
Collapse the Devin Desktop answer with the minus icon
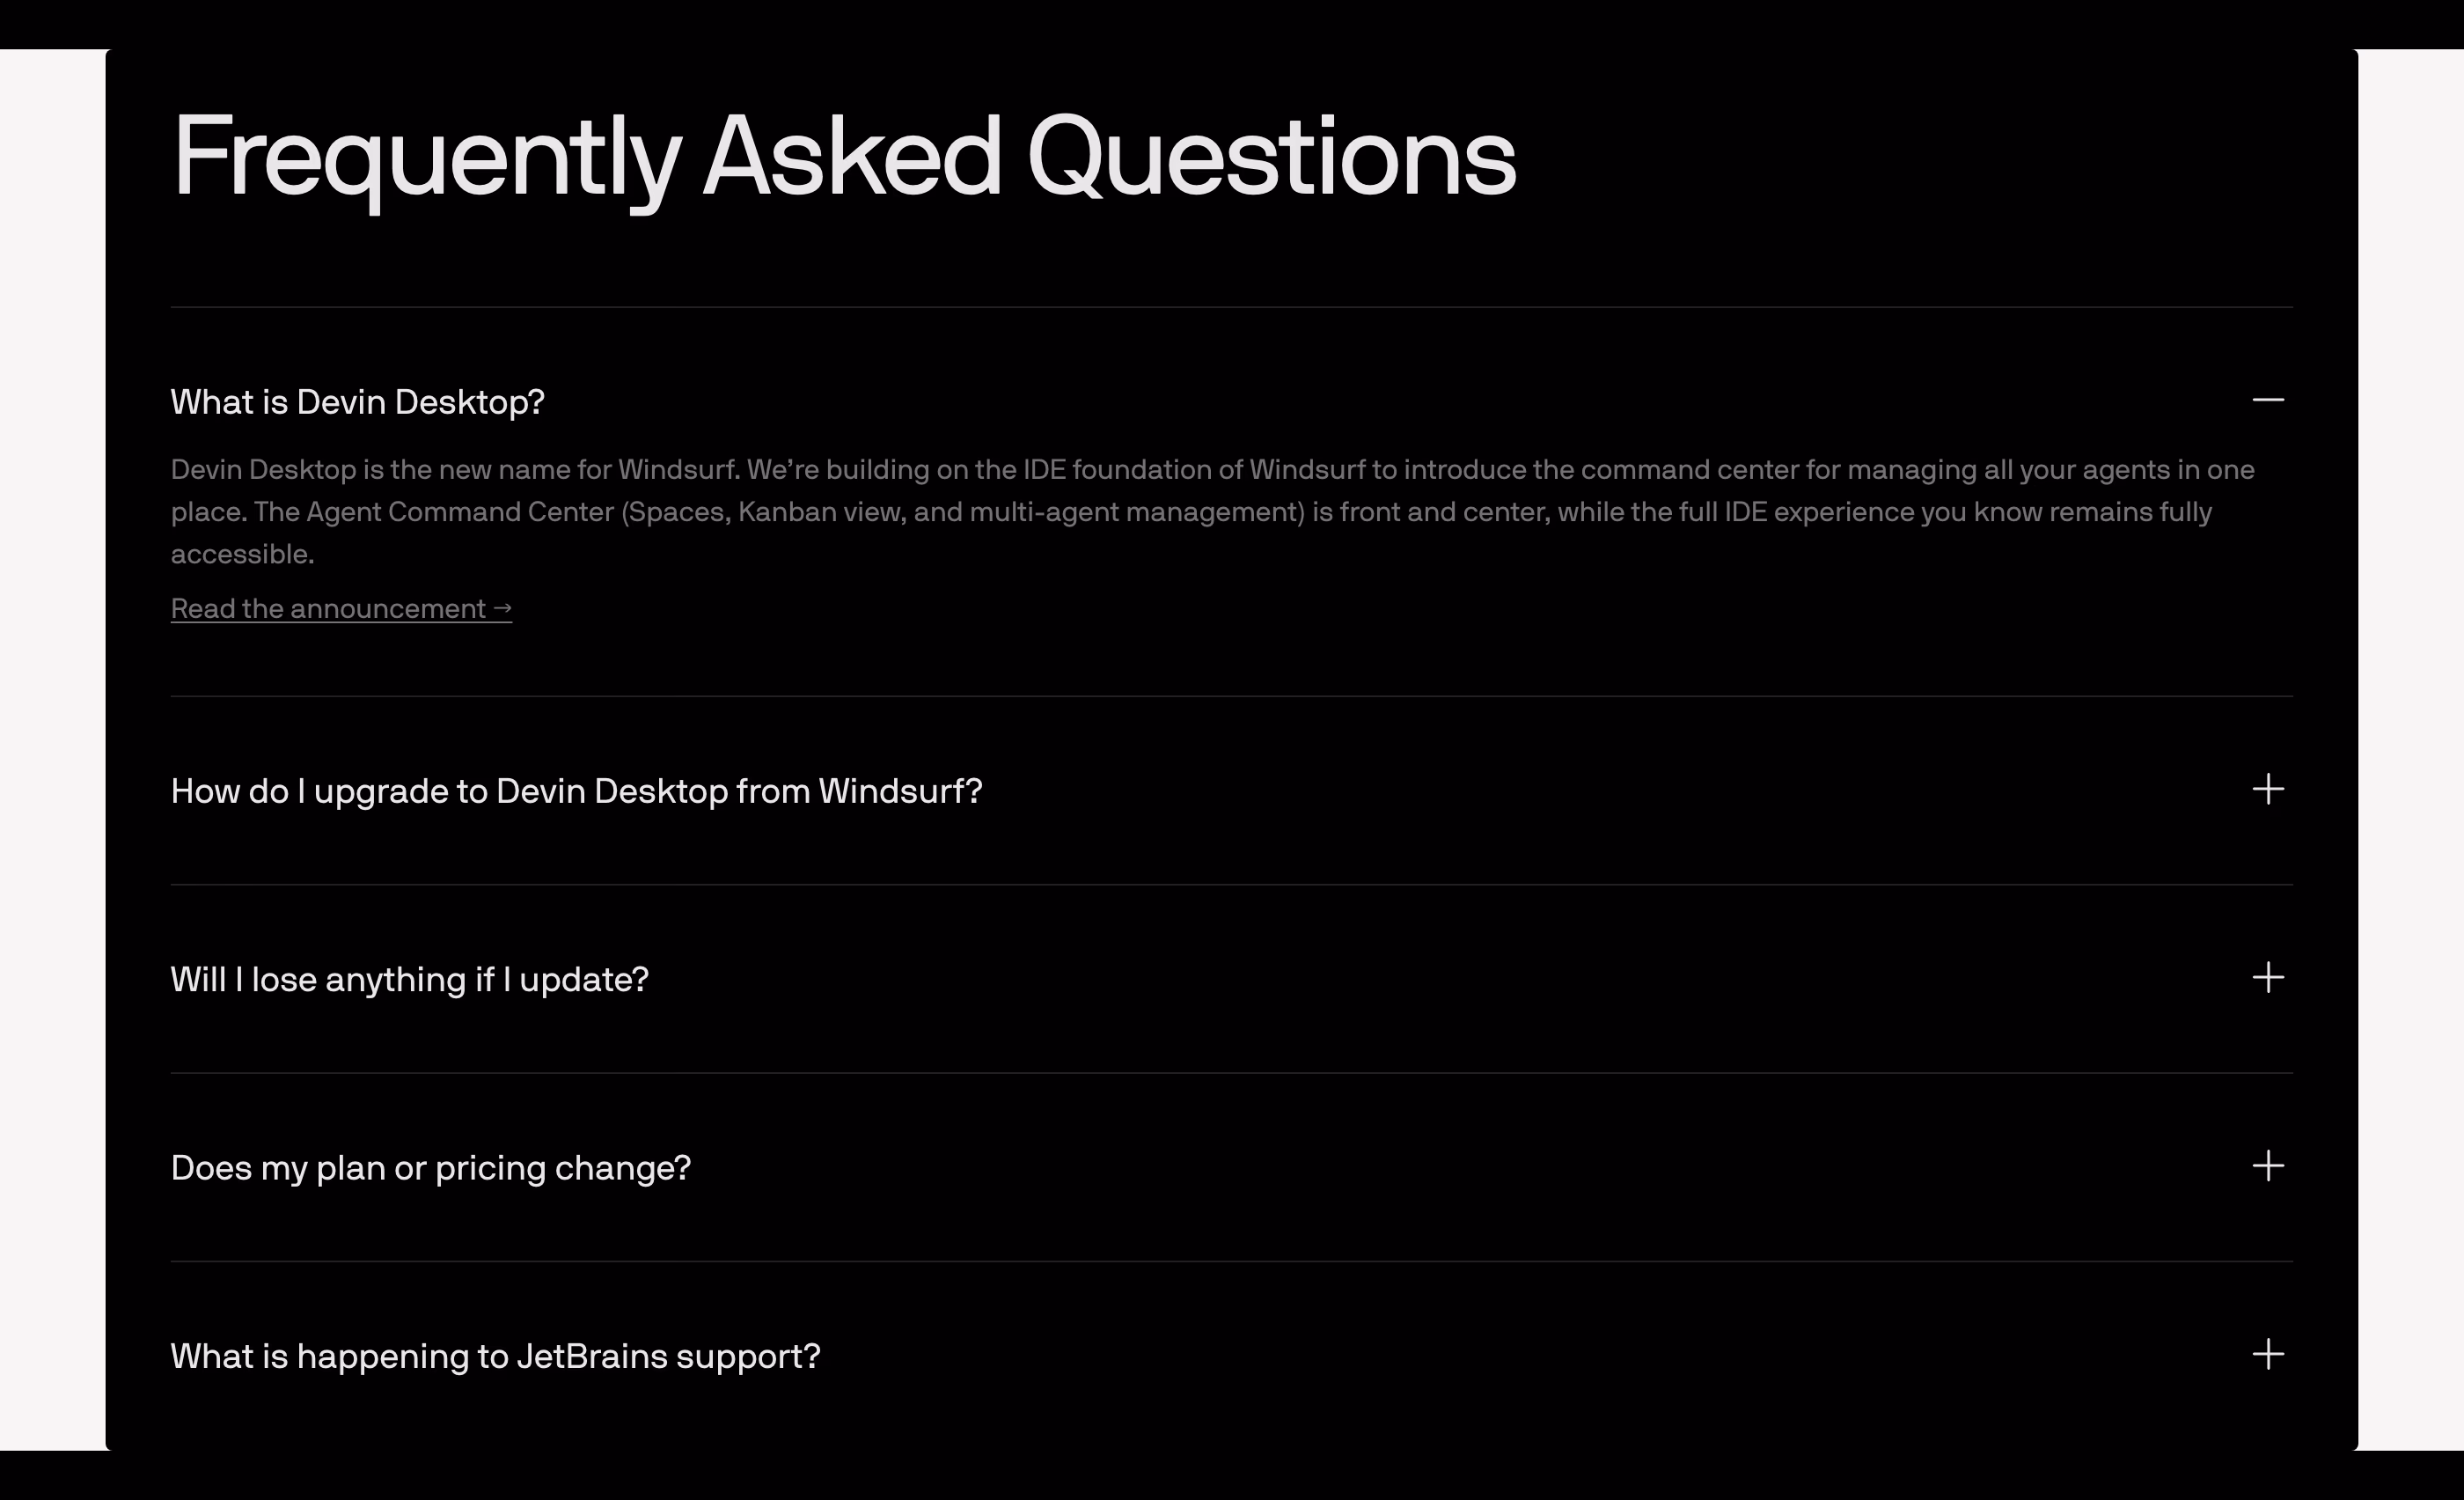pos(2268,400)
